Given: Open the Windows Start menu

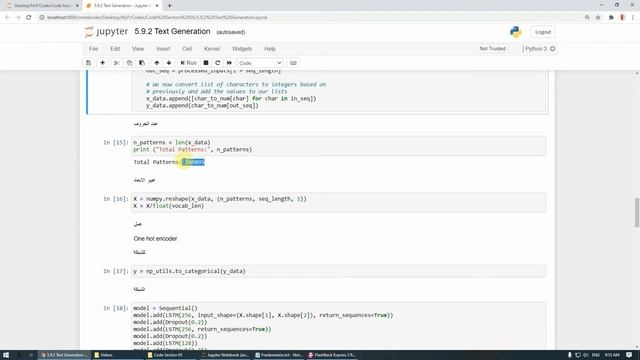Looking at the screenshot, I should (x=6, y=355).
